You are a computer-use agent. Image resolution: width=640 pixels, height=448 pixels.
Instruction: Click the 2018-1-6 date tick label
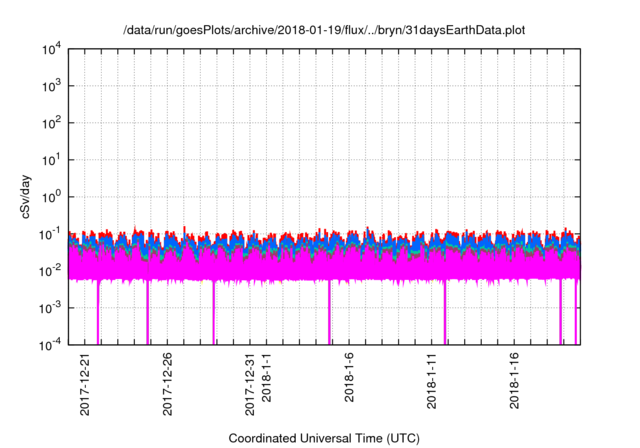pyautogui.click(x=349, y=377)
